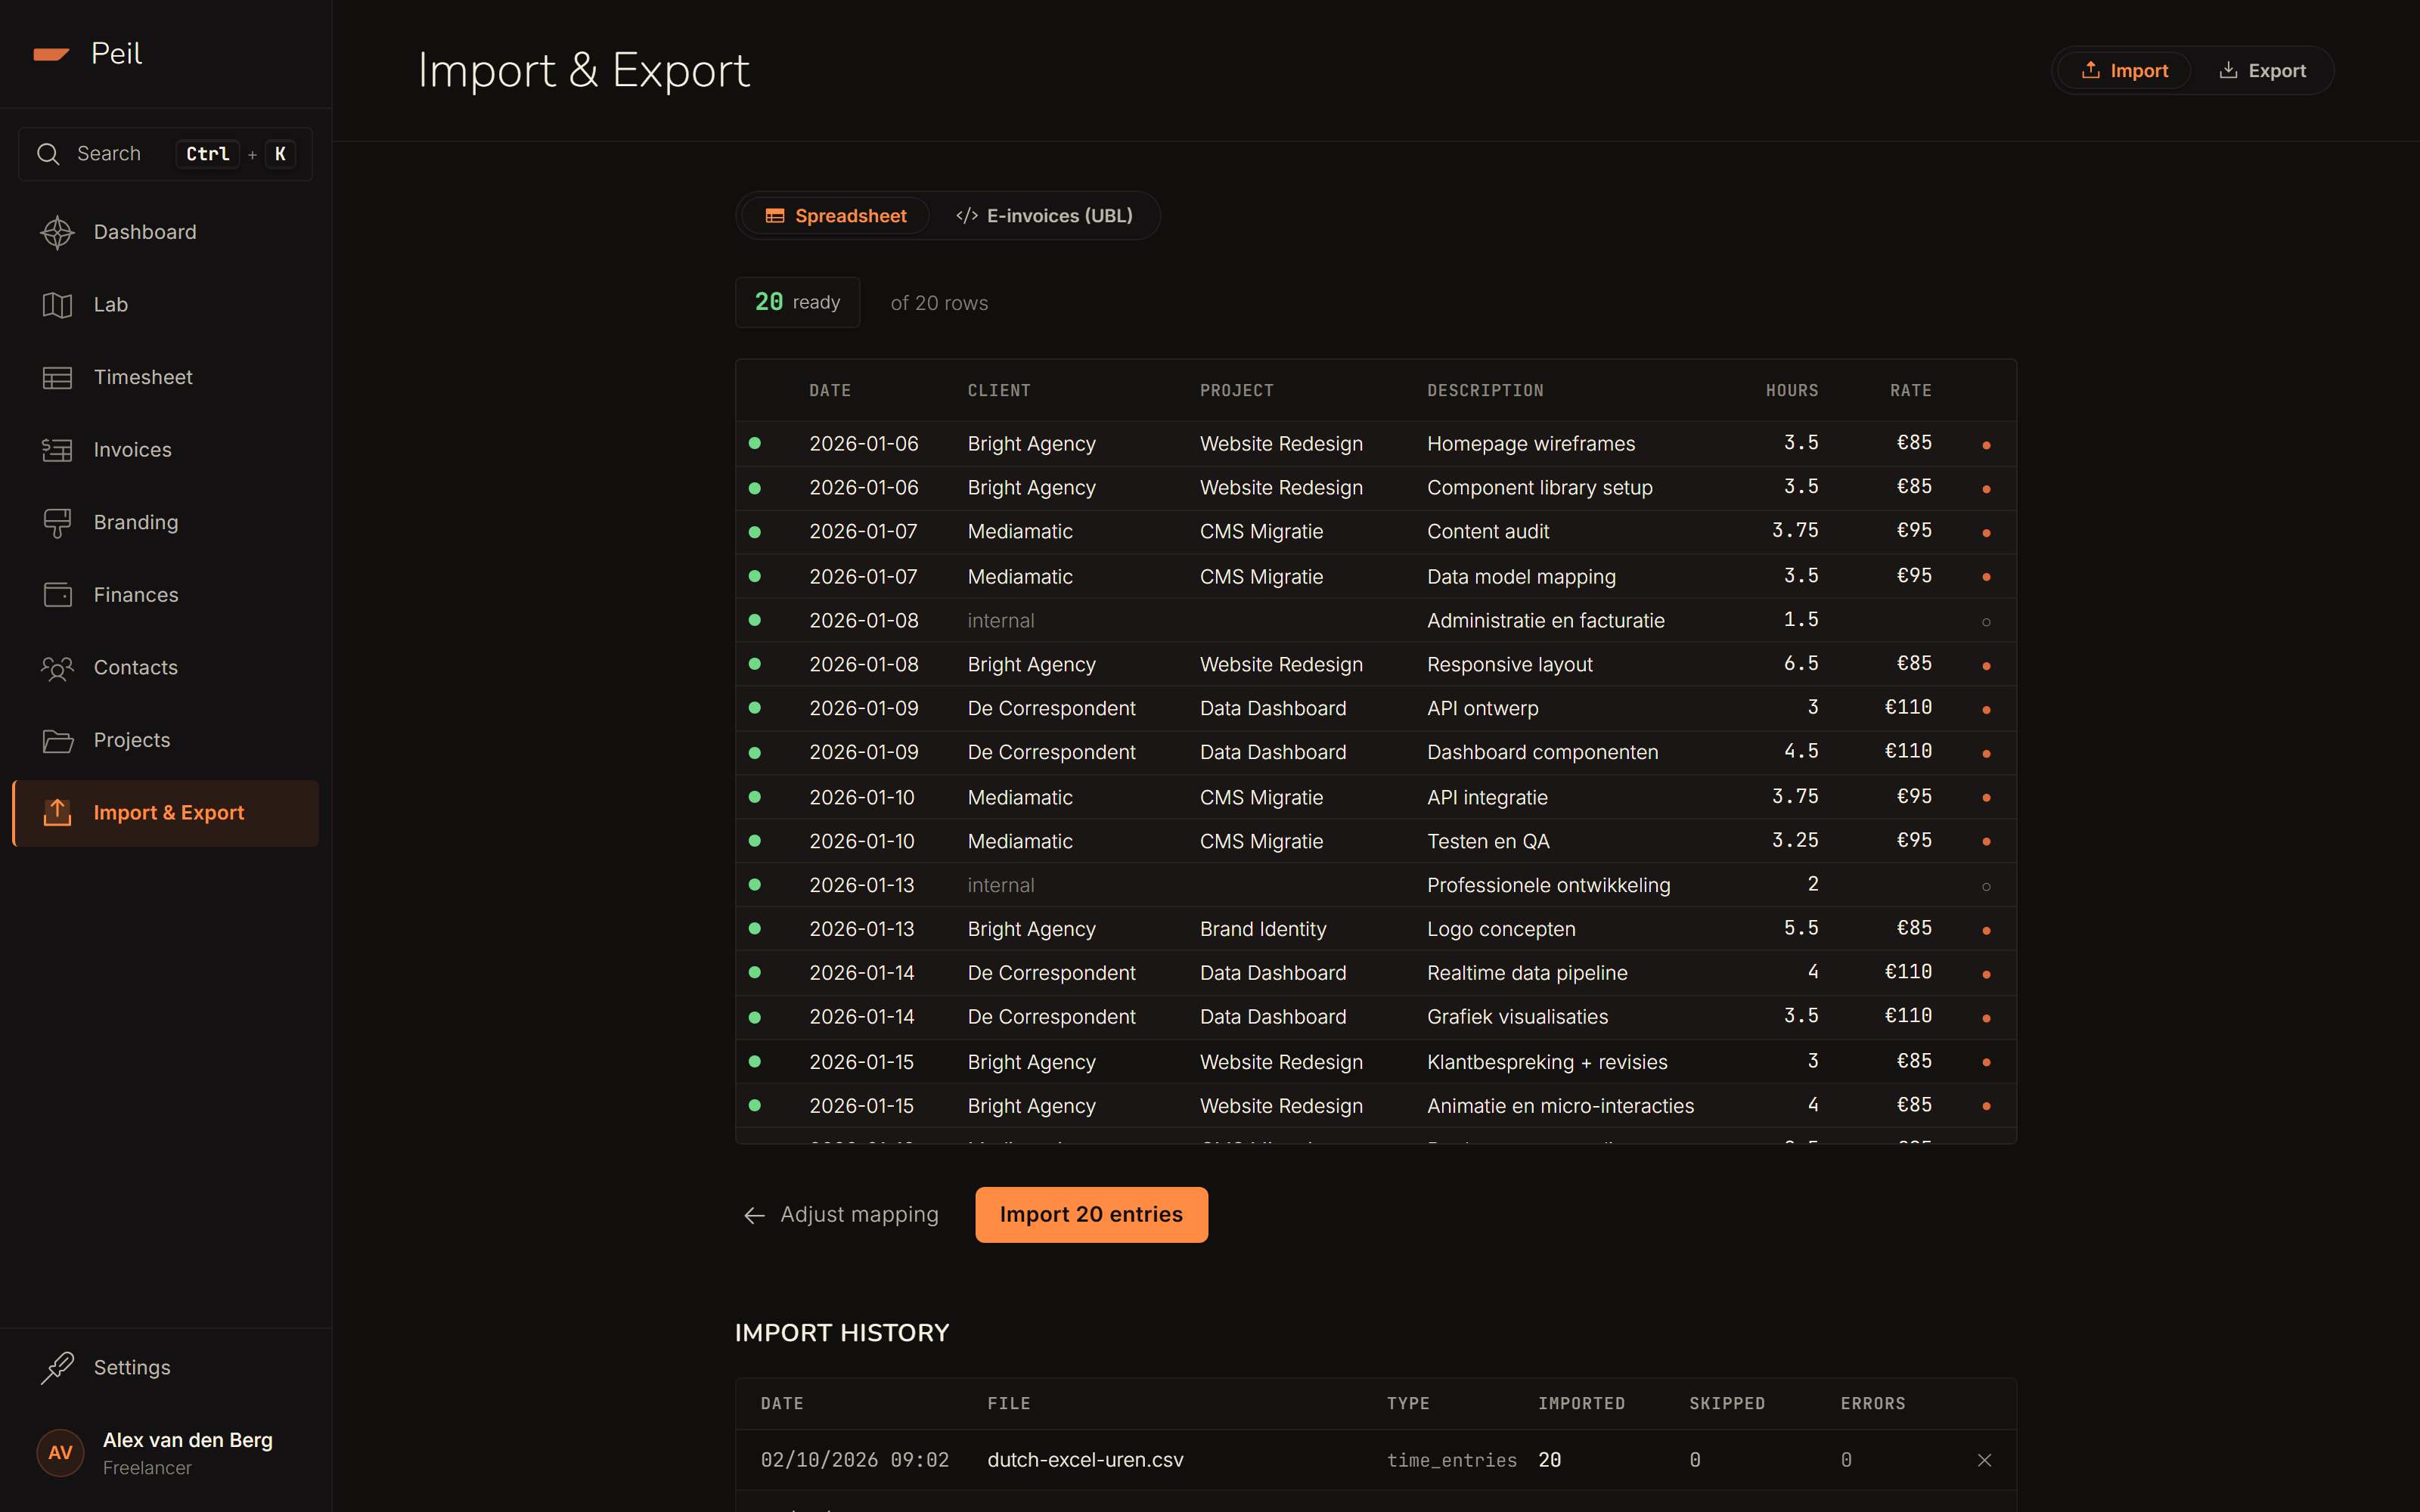Select the Spreadsheet tab
Viewport: 2420px width, 1512px height.
pos(835,216)
